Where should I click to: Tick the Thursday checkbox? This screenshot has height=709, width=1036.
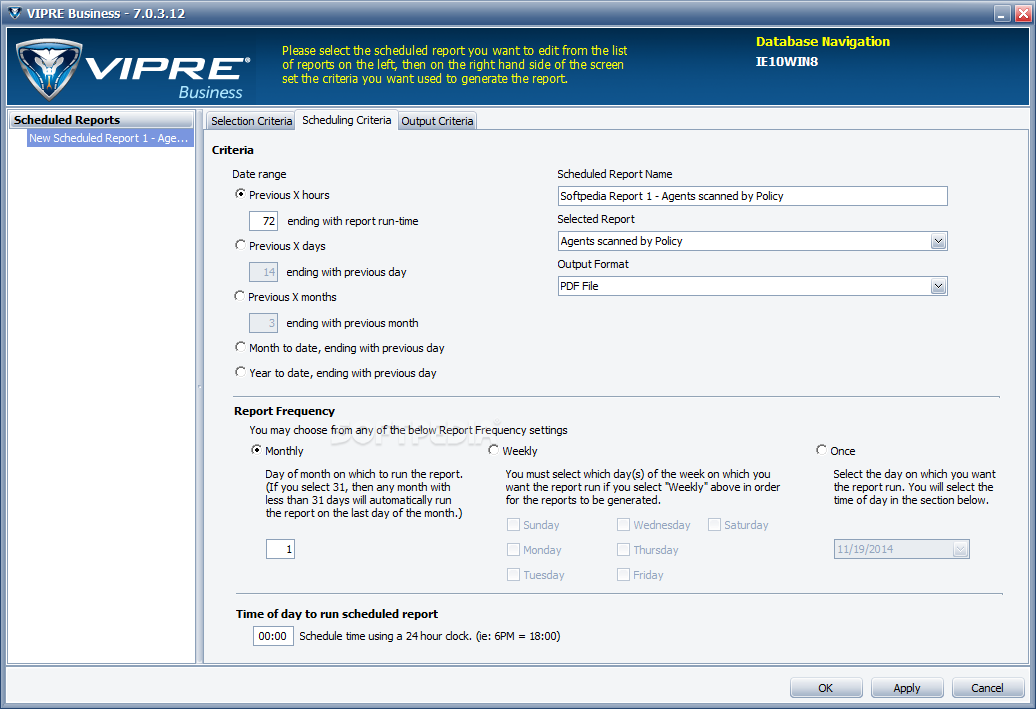pyautogui.click(x=623, y=550)
